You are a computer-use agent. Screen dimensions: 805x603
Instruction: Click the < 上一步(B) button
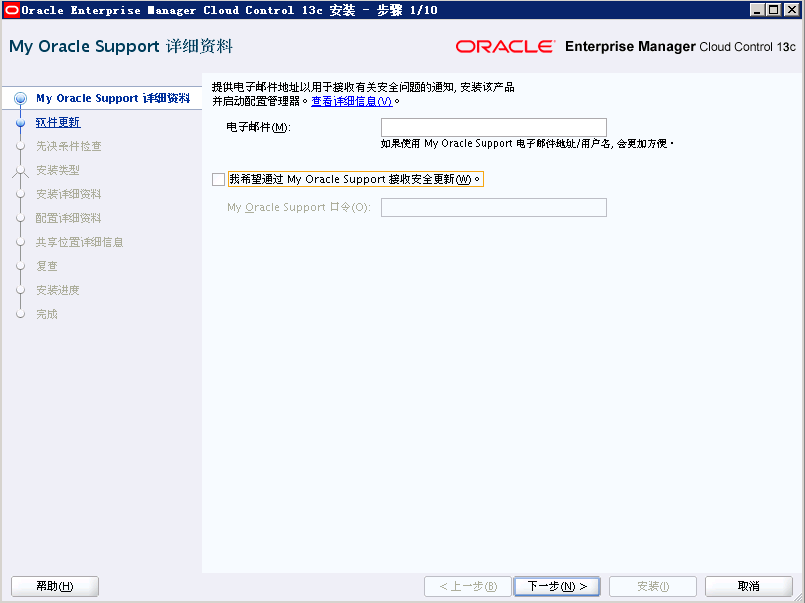(468, 586)
